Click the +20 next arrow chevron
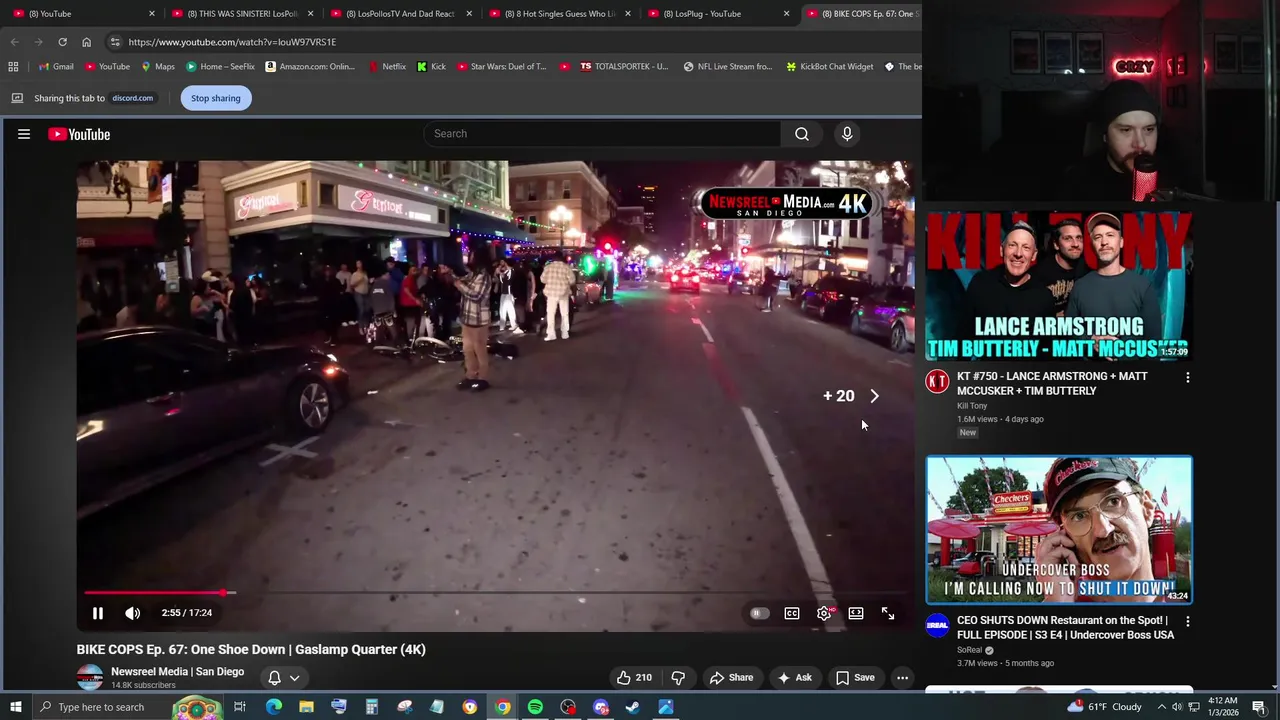1280x720 pixels. (x=874, y=396)
